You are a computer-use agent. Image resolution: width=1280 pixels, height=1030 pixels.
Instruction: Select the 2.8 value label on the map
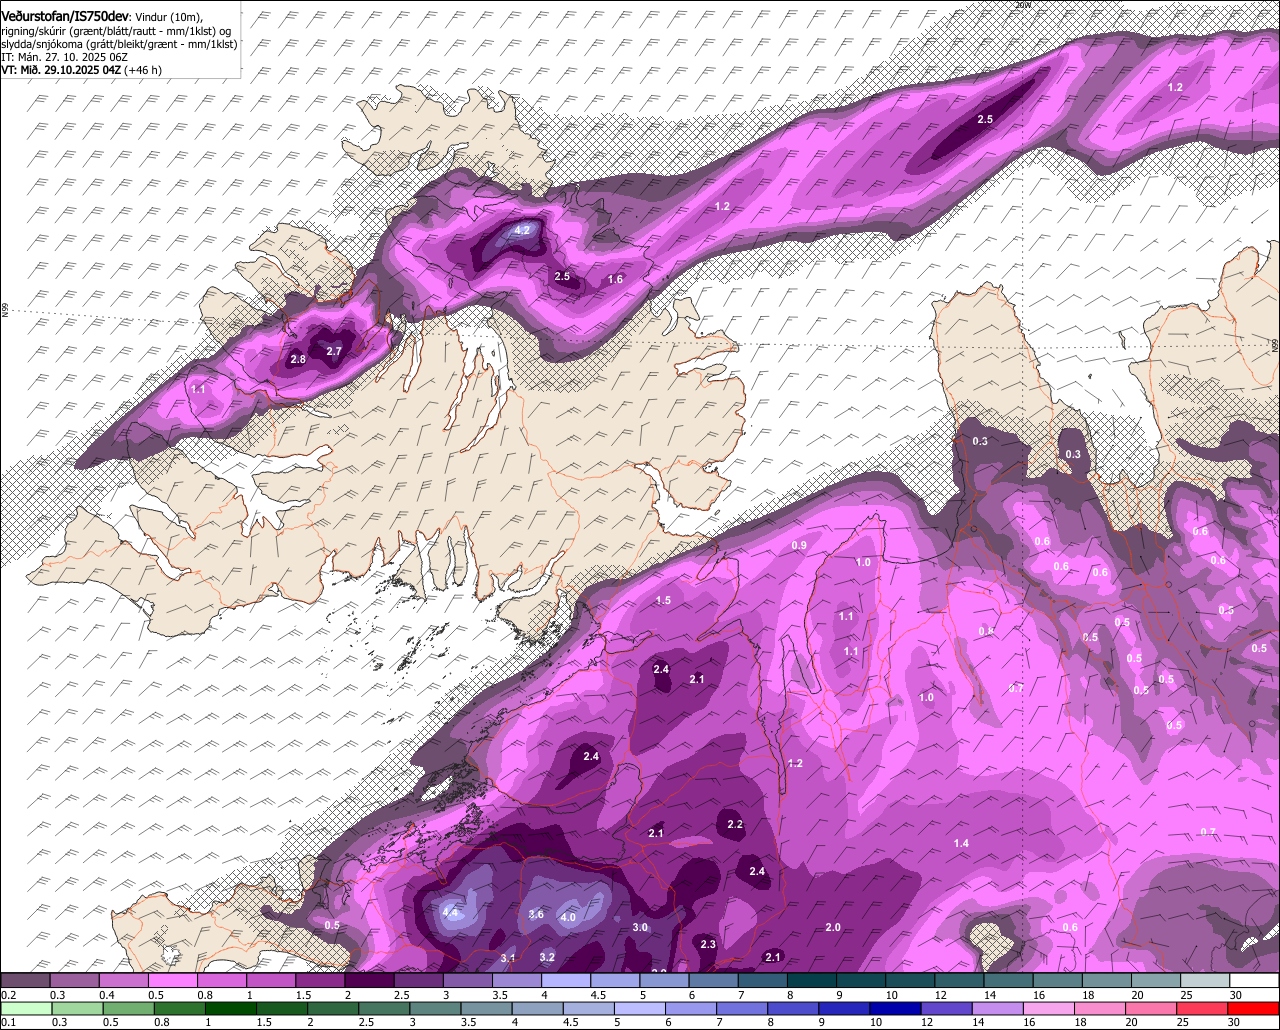[298, 360]
